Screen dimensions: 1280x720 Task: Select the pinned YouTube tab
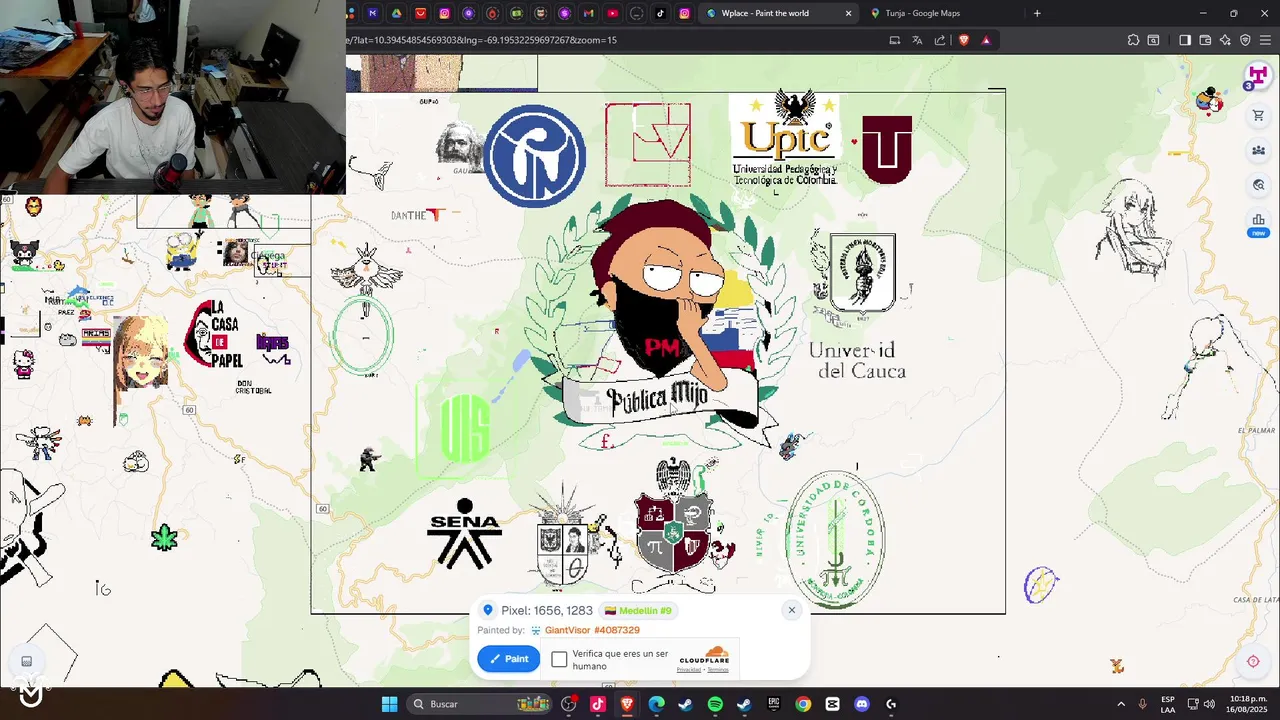(x=613, y=13)
